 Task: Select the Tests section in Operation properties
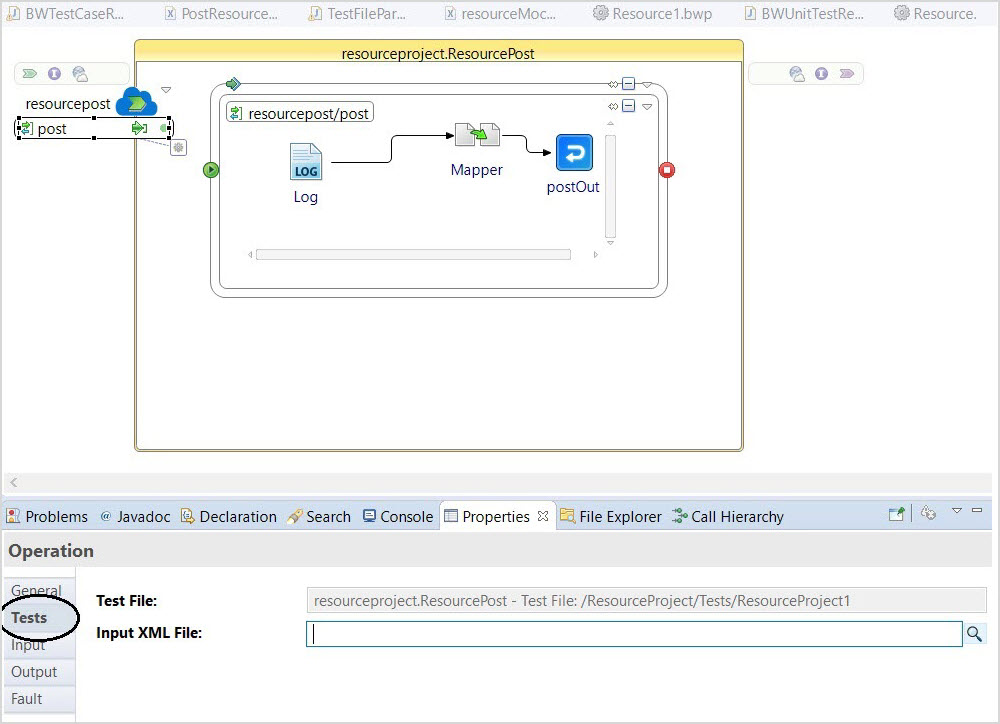pyautogui.click(x=30, y=618)
